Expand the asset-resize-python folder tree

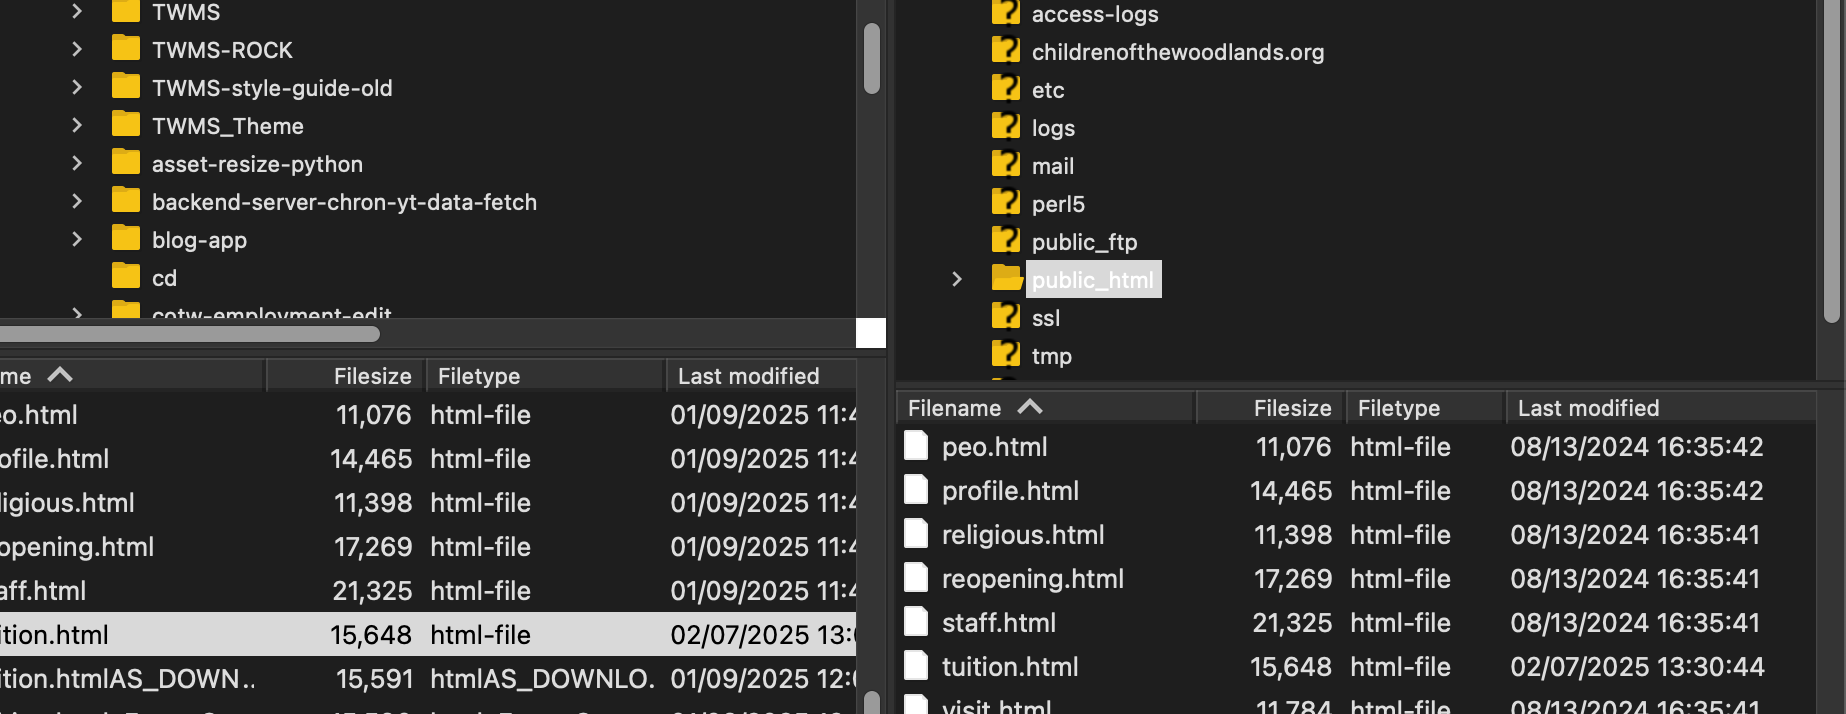pyautogui.click(x=77, y=163)
